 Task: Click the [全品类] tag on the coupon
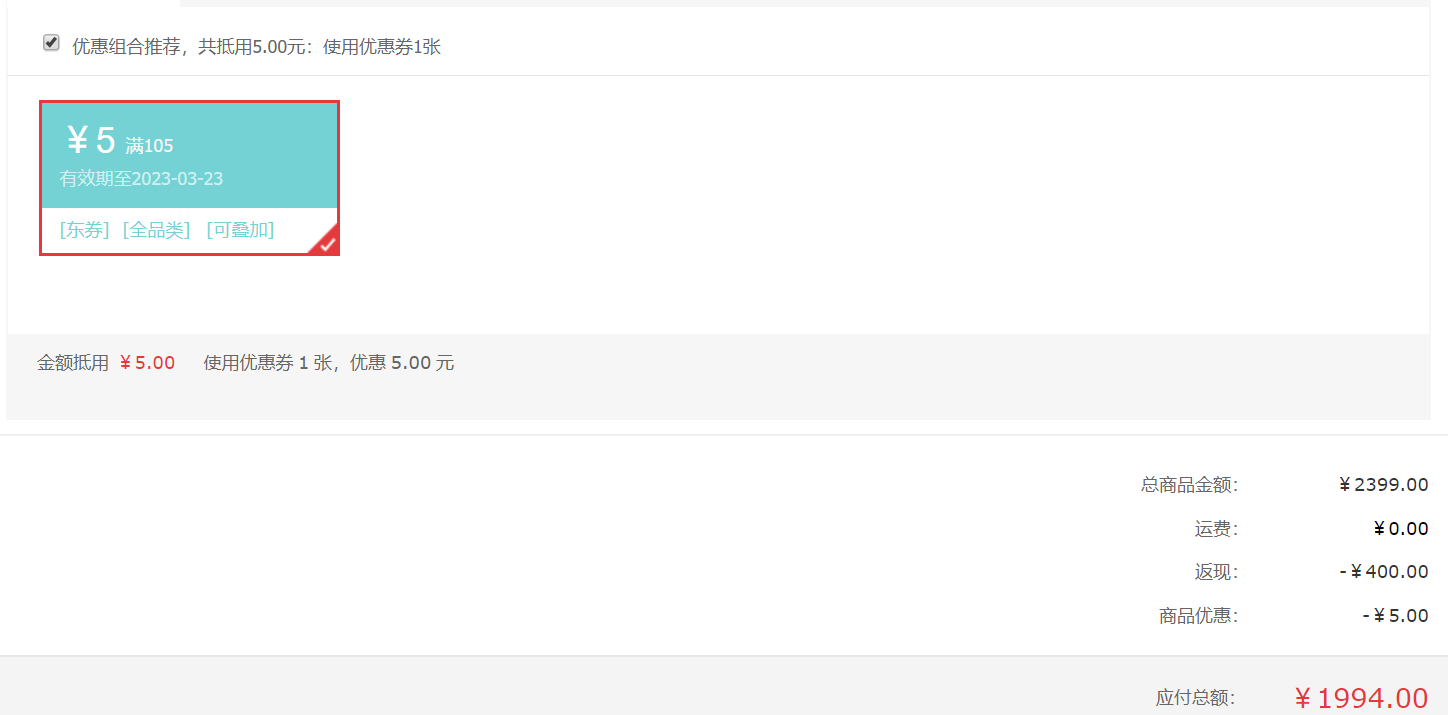[x=156, y=230]
